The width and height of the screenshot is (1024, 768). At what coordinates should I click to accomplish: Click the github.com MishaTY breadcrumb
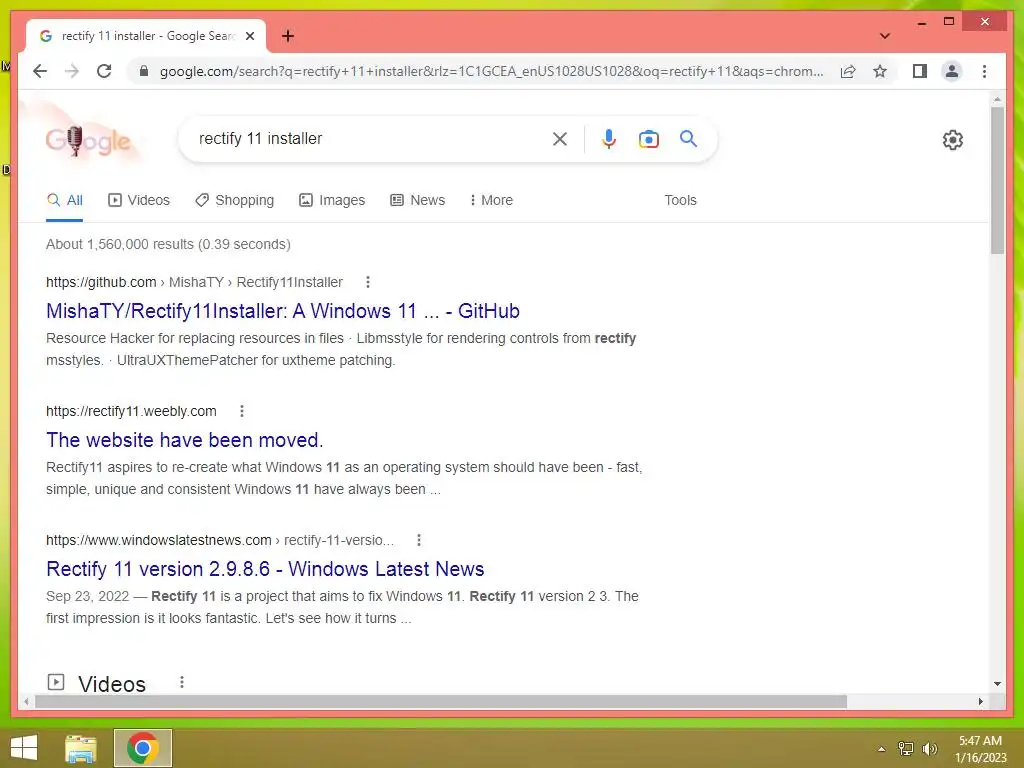(195, 282)
